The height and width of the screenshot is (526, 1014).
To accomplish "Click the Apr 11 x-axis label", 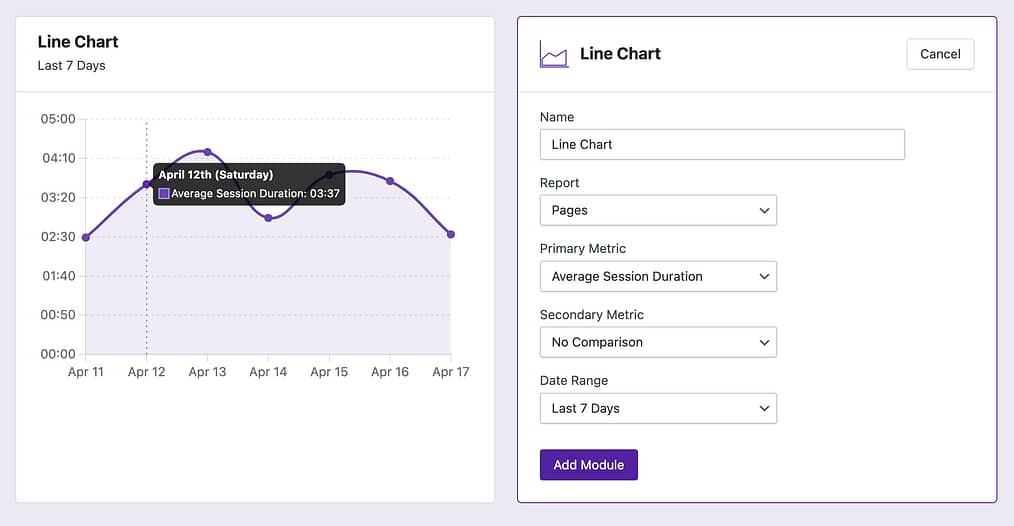I will coord(85,372).
